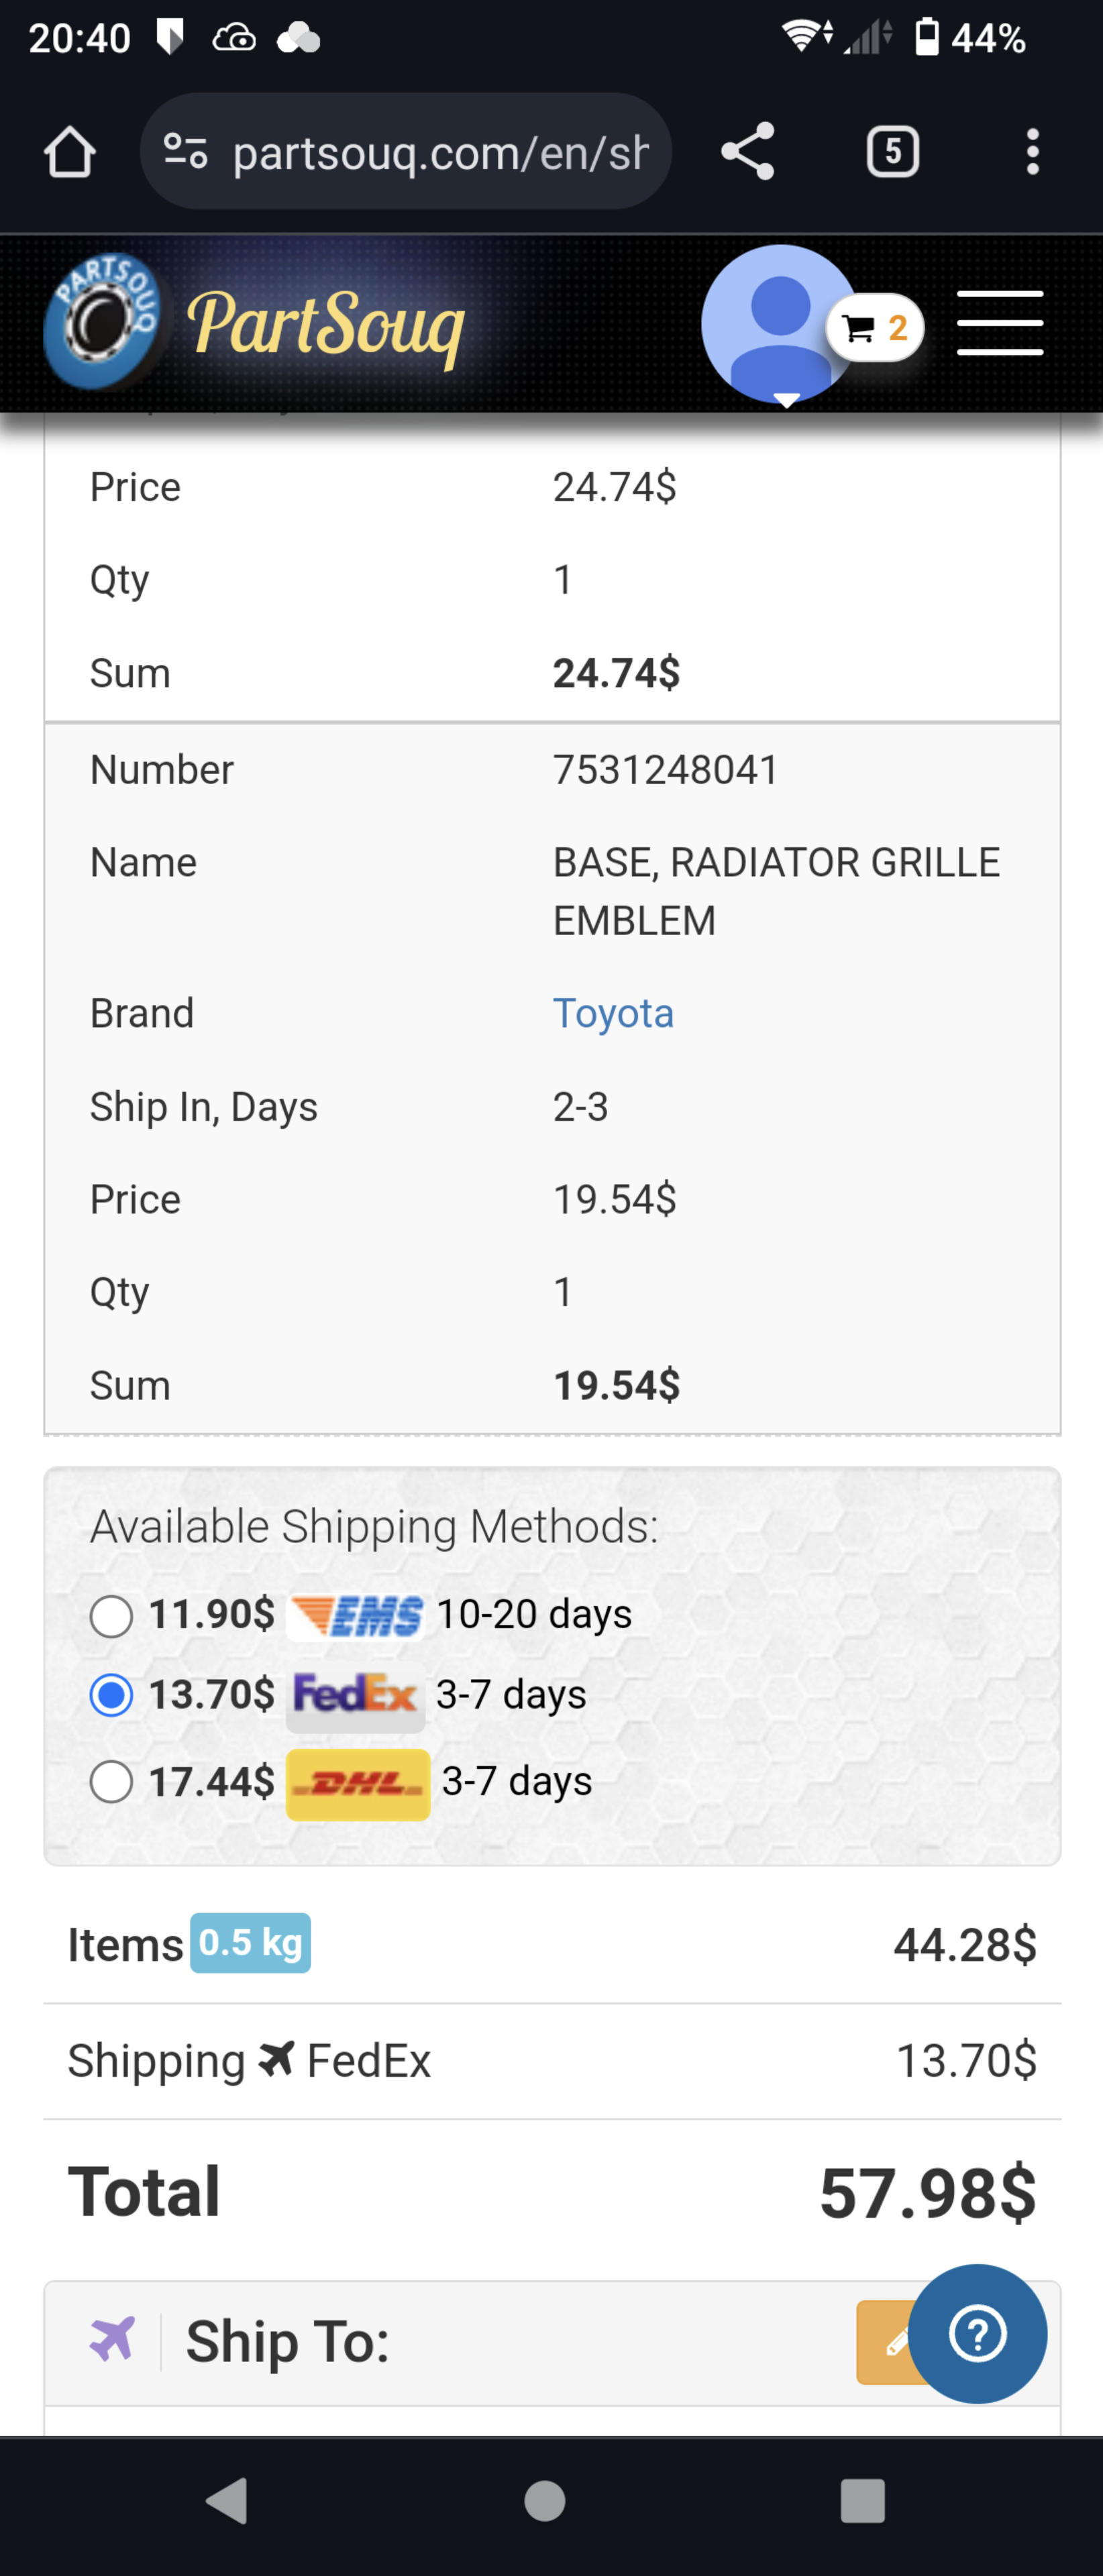Tap the partsouq.com address bar
Image resolution: width=1103 pixels, height=2576 pixels.
(440, 152)
